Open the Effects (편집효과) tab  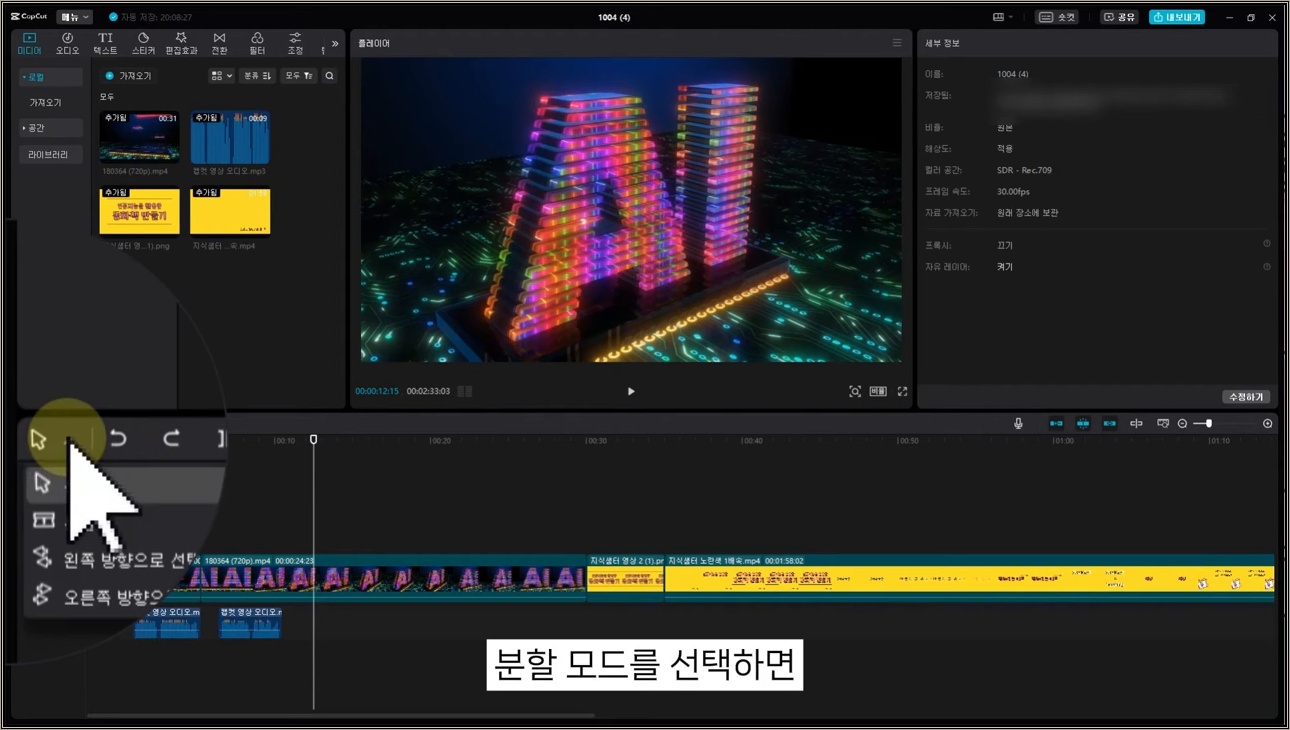point(181,43)
